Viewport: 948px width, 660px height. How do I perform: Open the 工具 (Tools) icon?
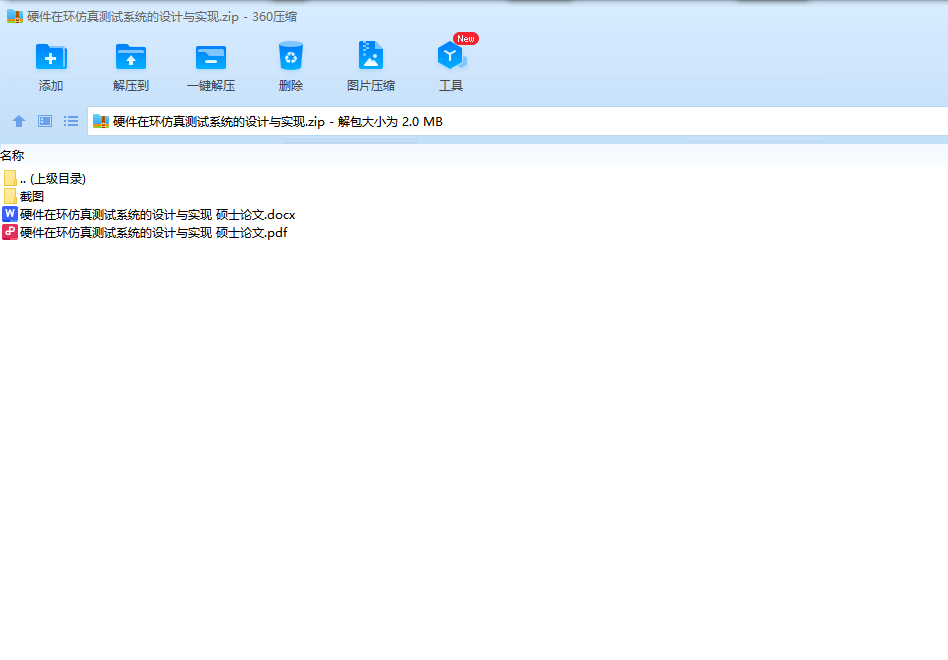pos(451,56)
